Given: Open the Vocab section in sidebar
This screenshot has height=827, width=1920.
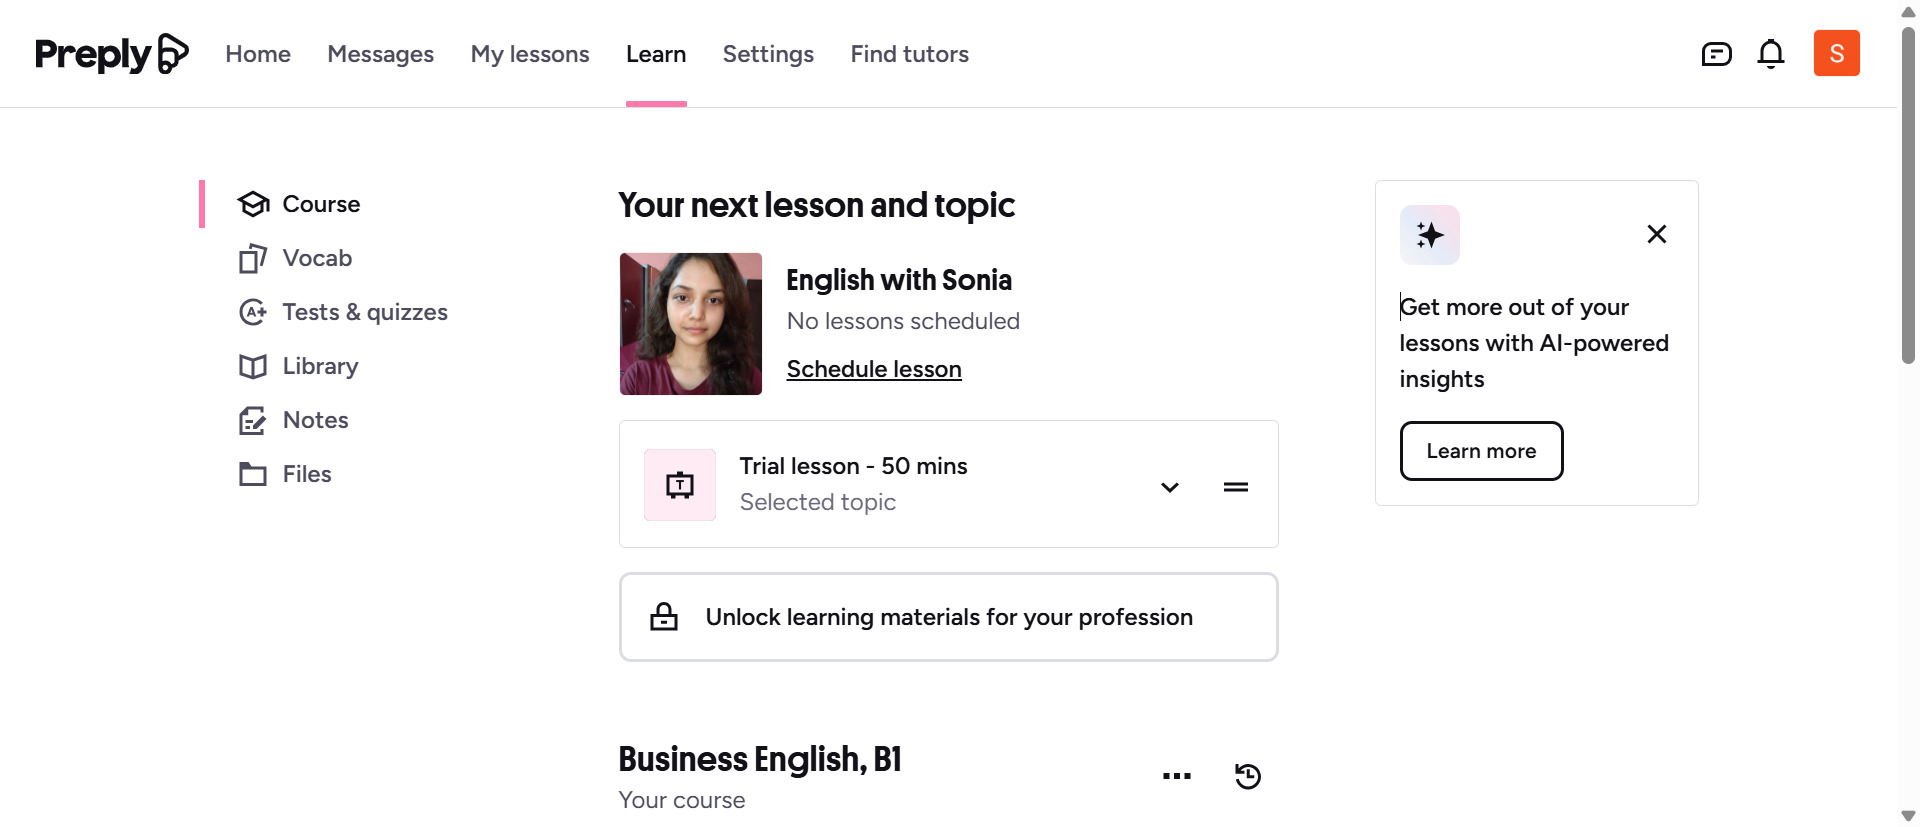Looking at the screenshot, I should pos(316,258).
